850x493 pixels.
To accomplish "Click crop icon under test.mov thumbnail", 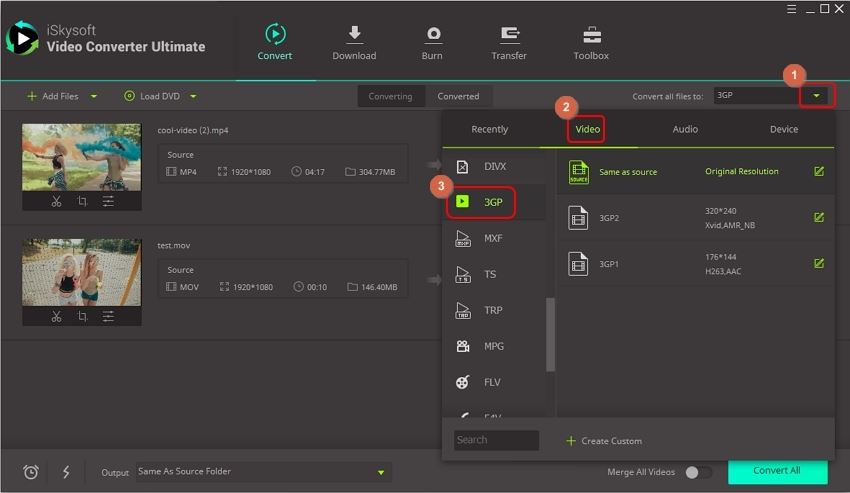I will click(x=82, y=316).
